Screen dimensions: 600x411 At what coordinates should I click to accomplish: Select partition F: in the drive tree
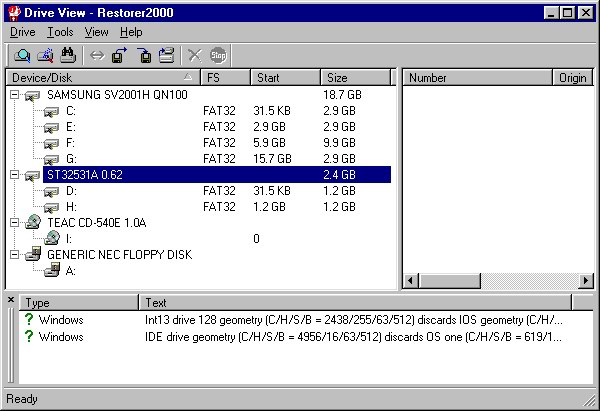[71, 143]
